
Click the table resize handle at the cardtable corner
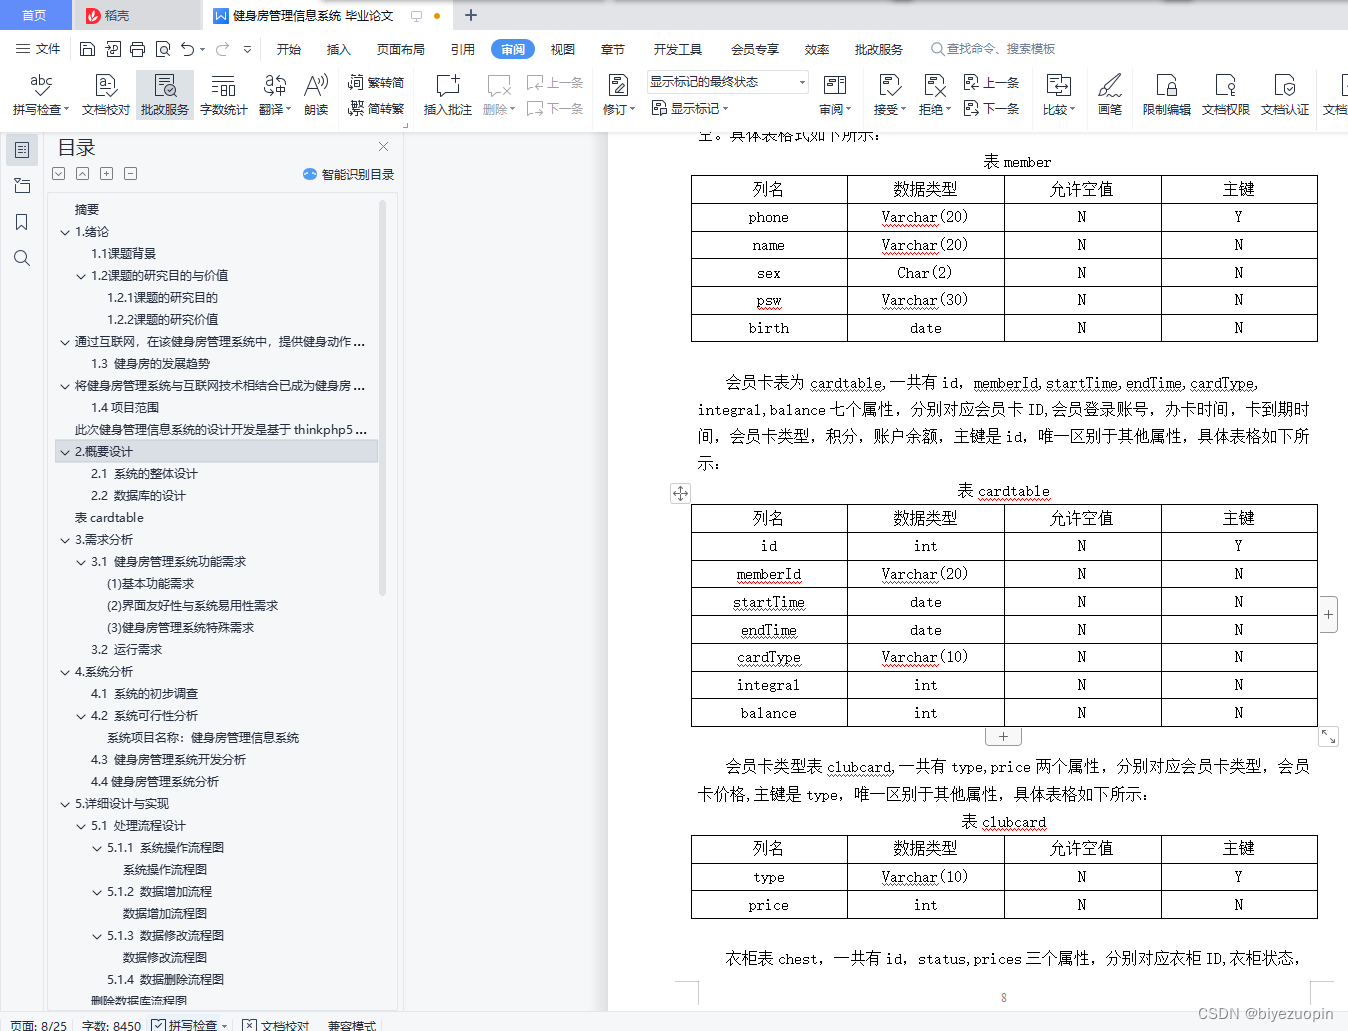1328,736
